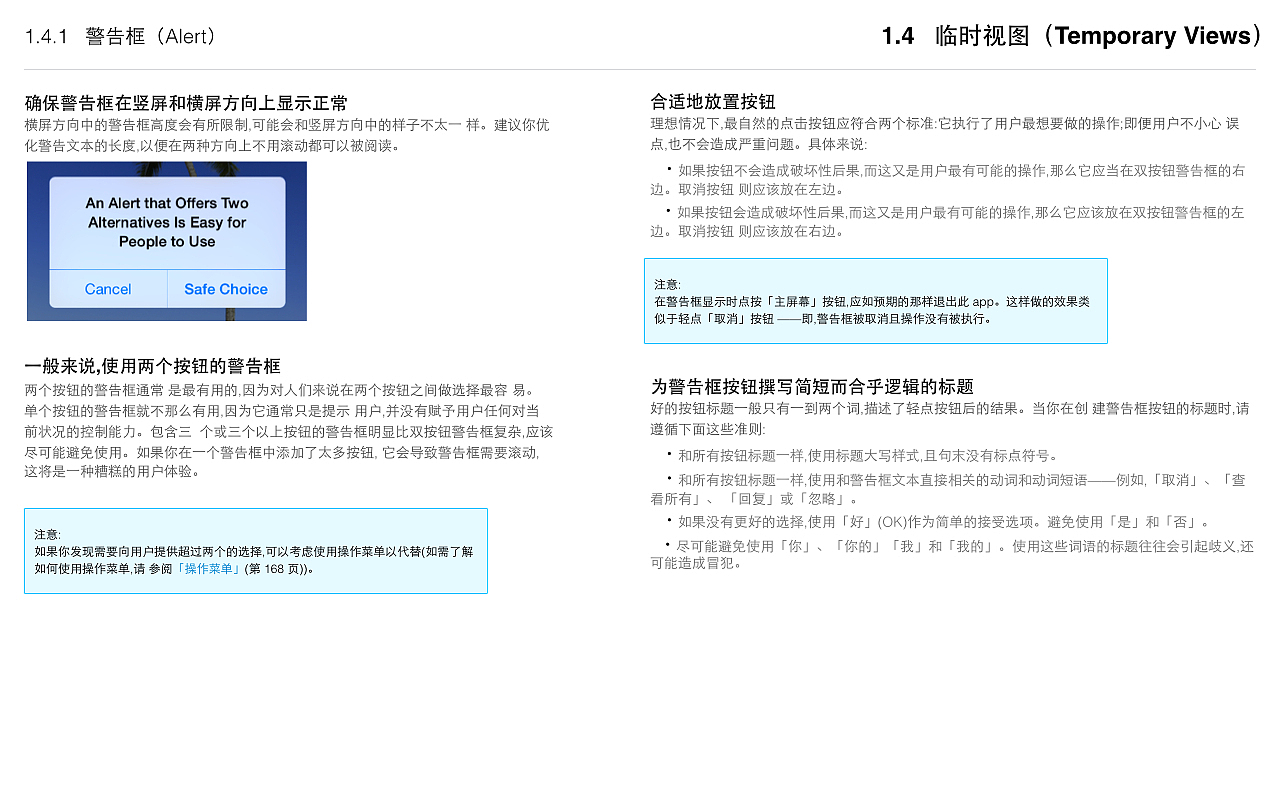Click the heading 为警告框按钮撰写简短而合乎逻辑的标题
1280x800 pixels.
click(x=812, y=387)
